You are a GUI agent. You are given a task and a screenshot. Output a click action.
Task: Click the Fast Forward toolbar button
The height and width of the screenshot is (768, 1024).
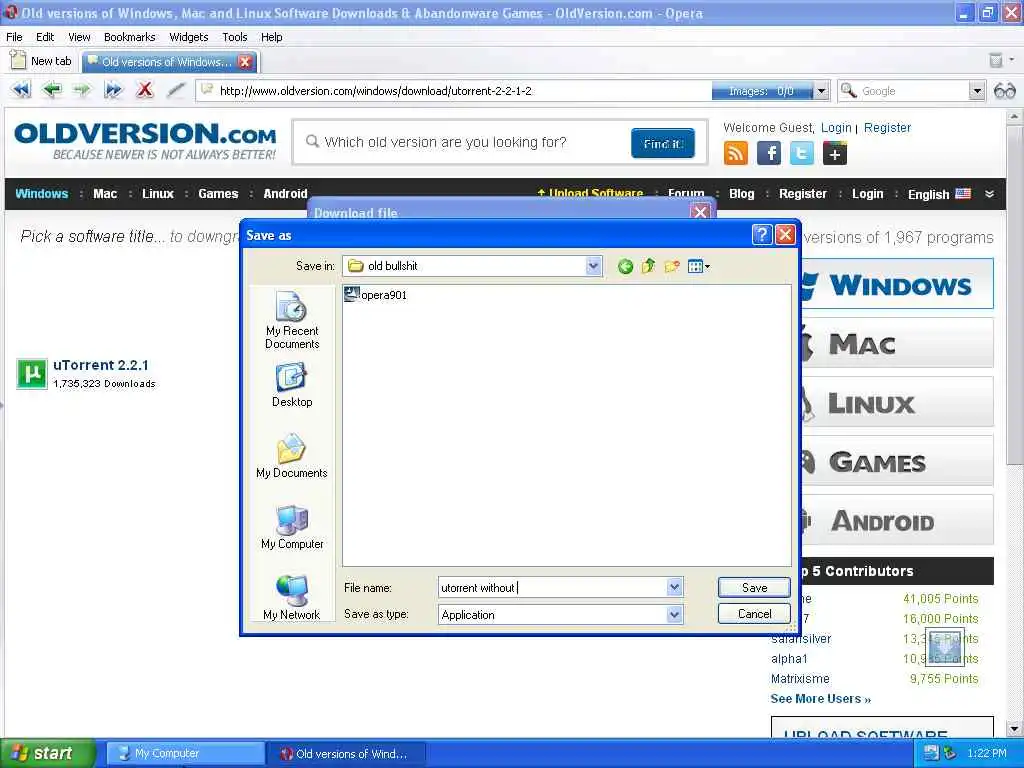click(113, 89)
